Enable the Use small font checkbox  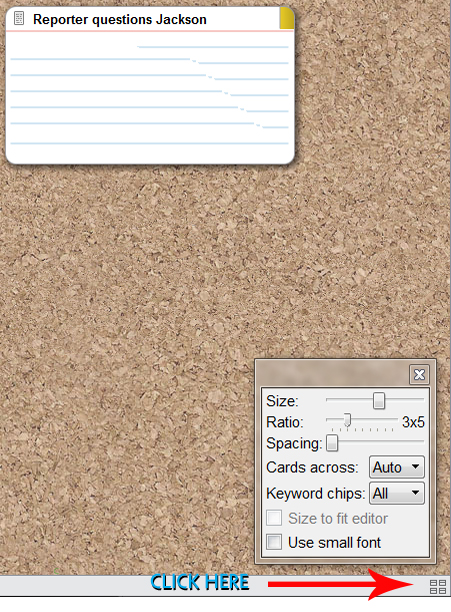coord(274,542)
